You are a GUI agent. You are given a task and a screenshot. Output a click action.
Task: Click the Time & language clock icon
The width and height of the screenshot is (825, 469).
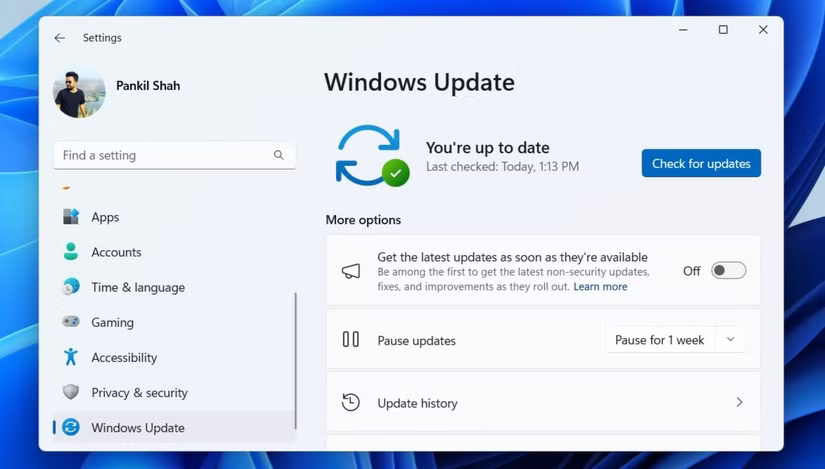pos(71,287)
